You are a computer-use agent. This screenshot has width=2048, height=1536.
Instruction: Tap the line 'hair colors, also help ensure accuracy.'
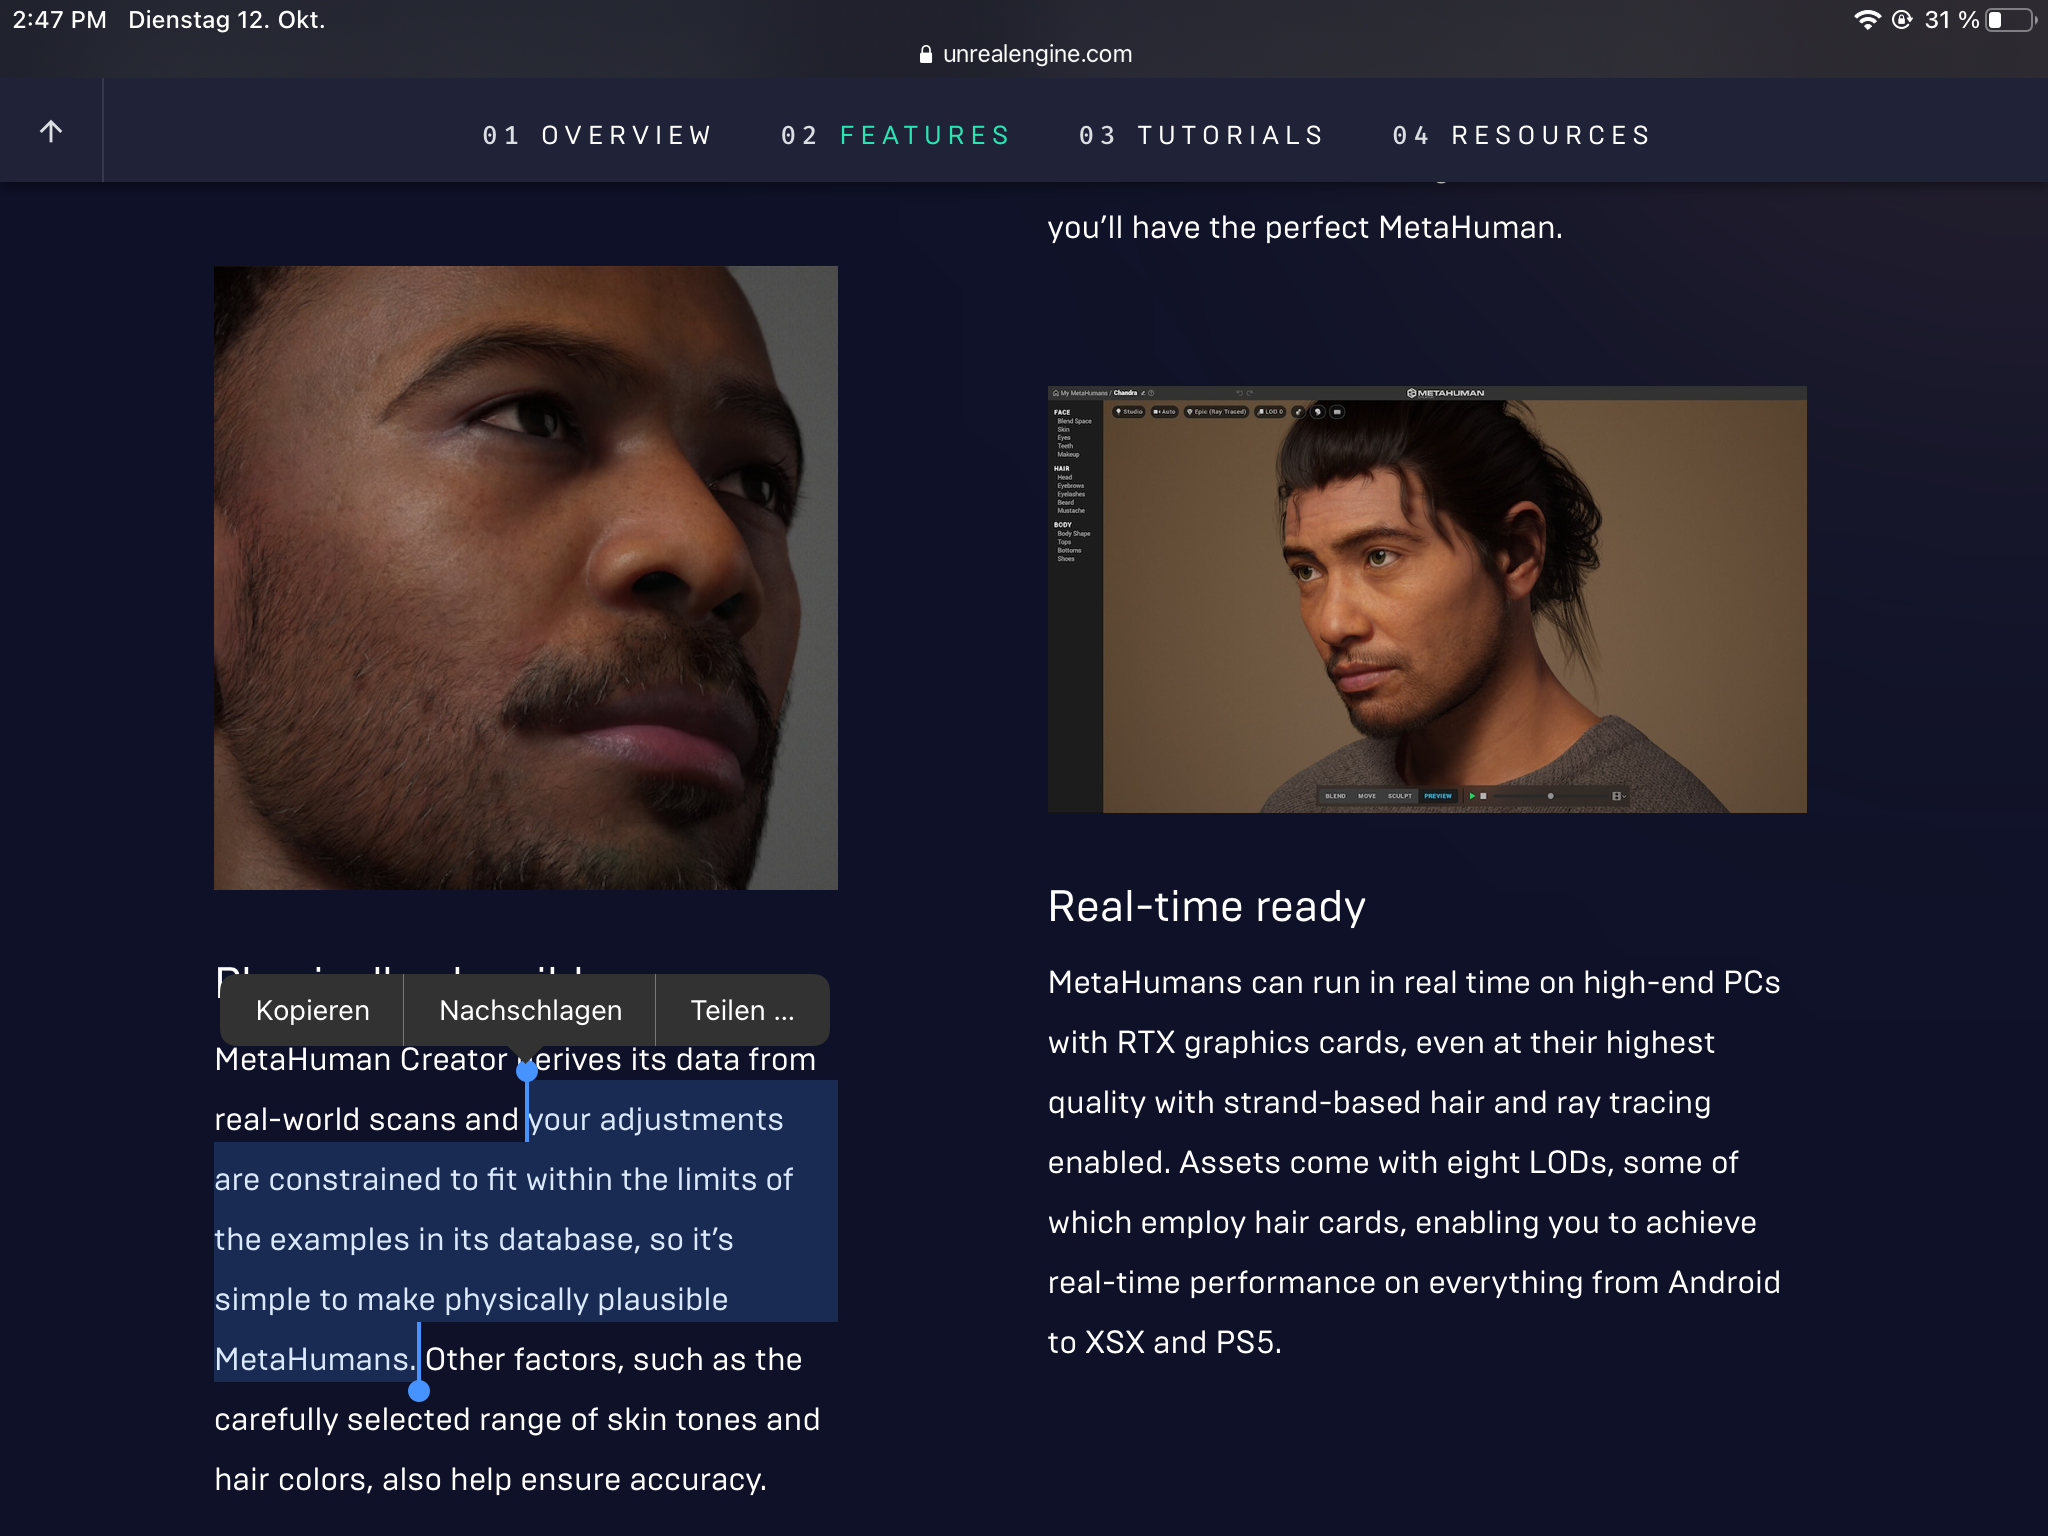490,1479
